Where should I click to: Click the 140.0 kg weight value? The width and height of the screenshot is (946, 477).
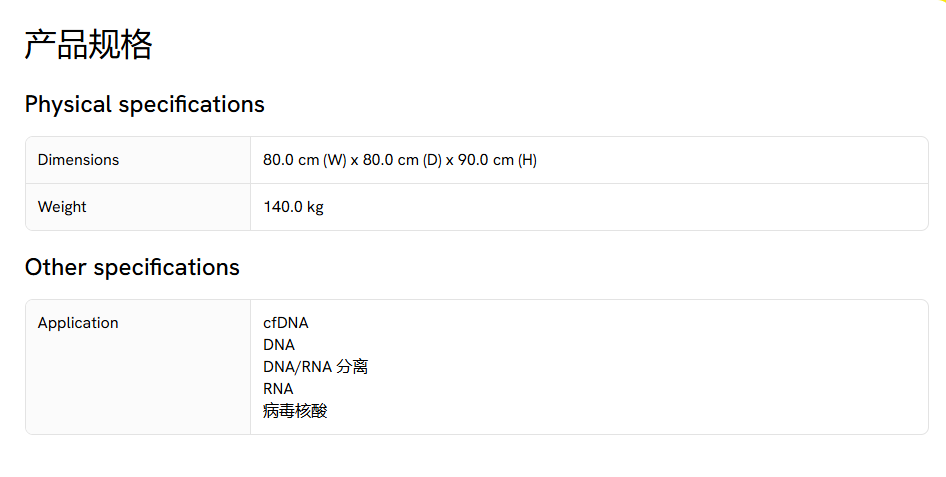[293, 207]
